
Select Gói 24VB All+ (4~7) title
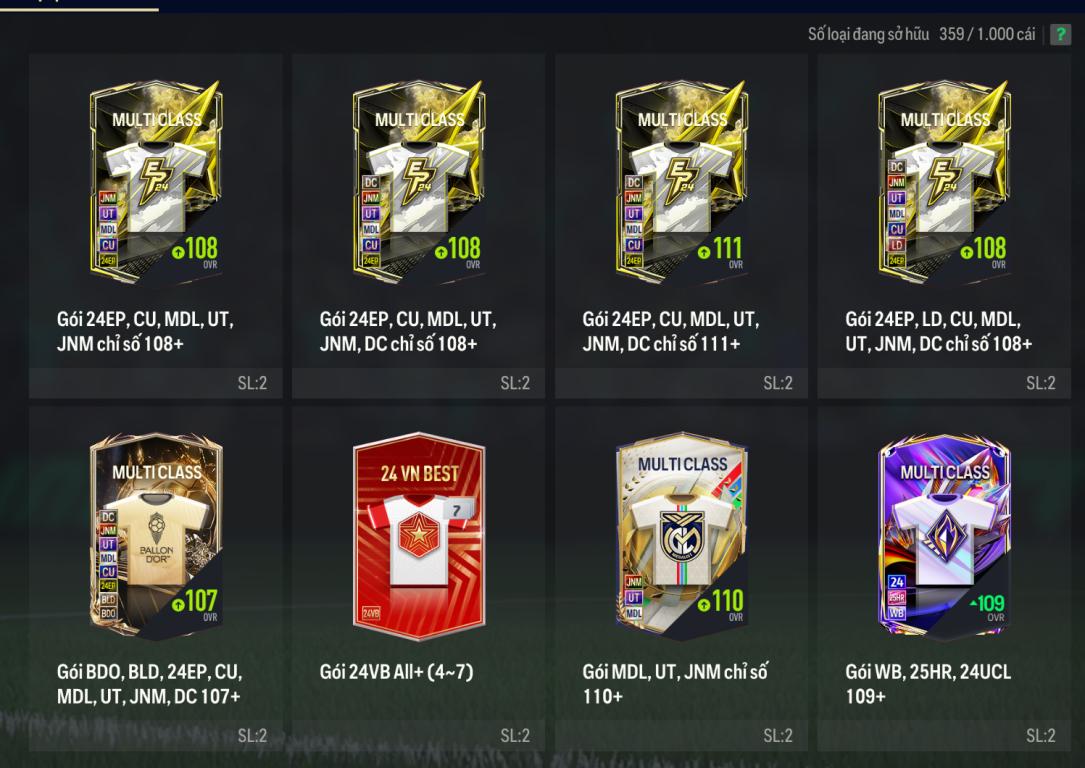(396, 671)
